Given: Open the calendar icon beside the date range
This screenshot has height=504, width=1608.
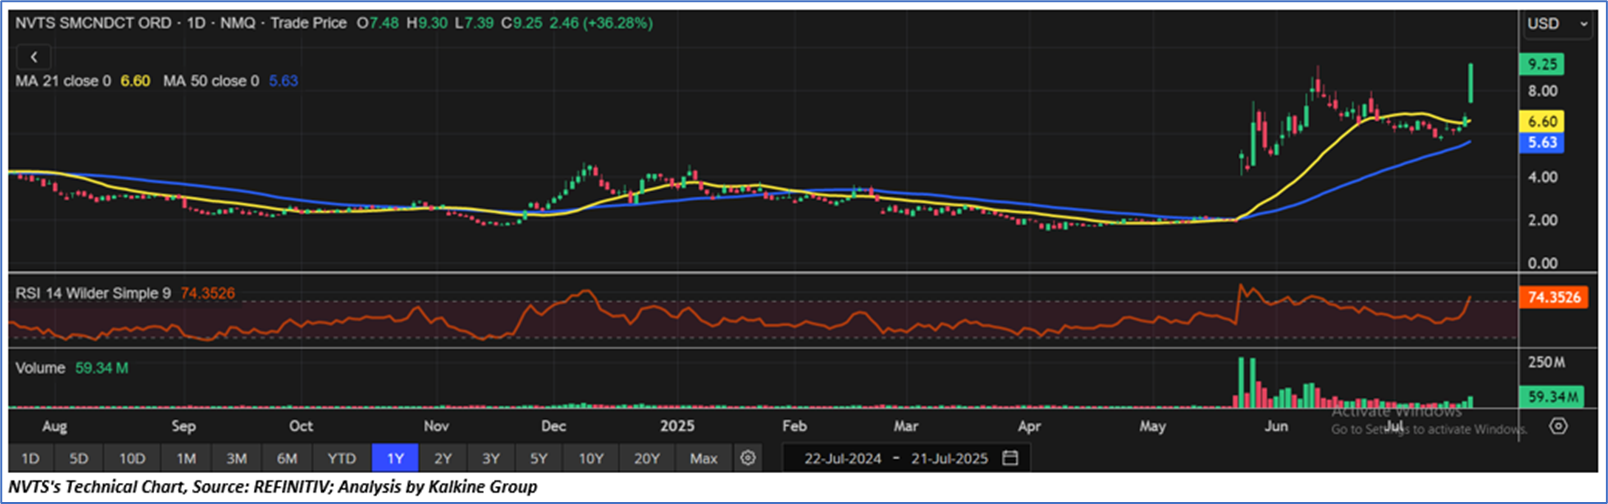Looking at the screenshot, I should (x=1011, y=458).
